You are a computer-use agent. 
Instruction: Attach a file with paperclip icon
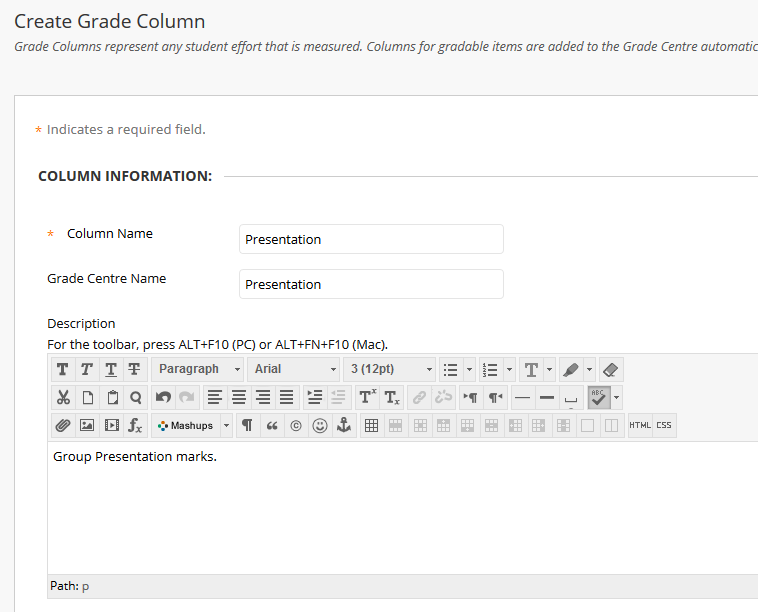coord(63,426)
